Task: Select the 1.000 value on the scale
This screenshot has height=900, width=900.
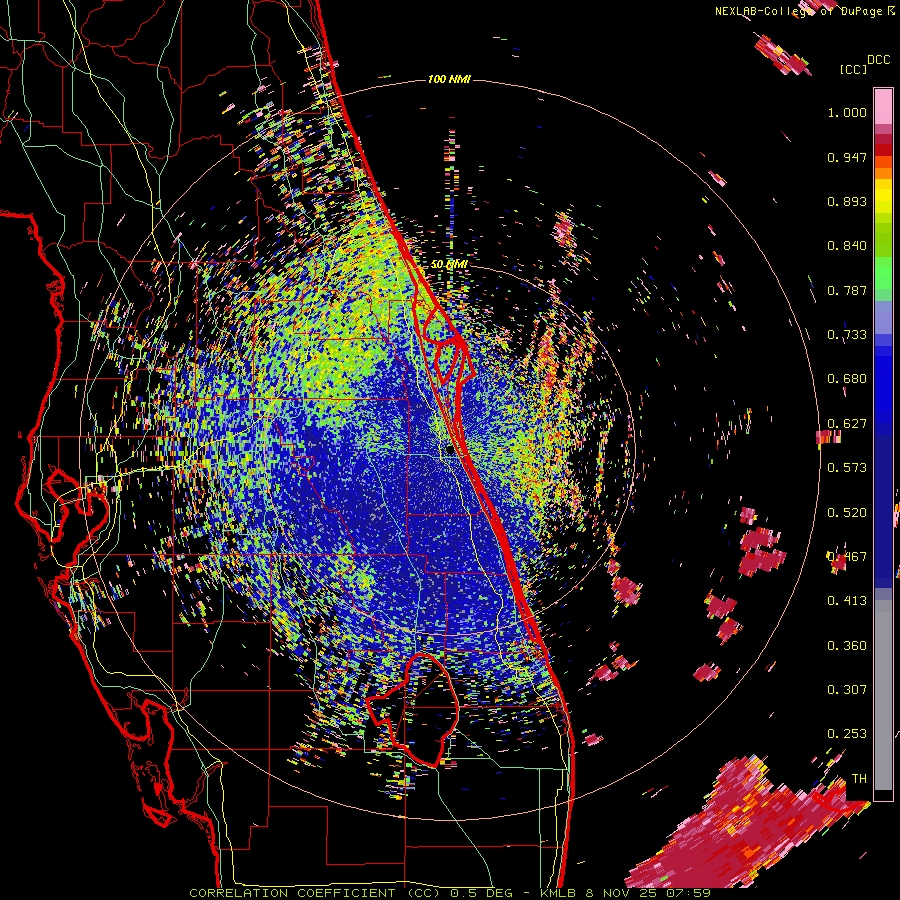Action: point(847,112)
